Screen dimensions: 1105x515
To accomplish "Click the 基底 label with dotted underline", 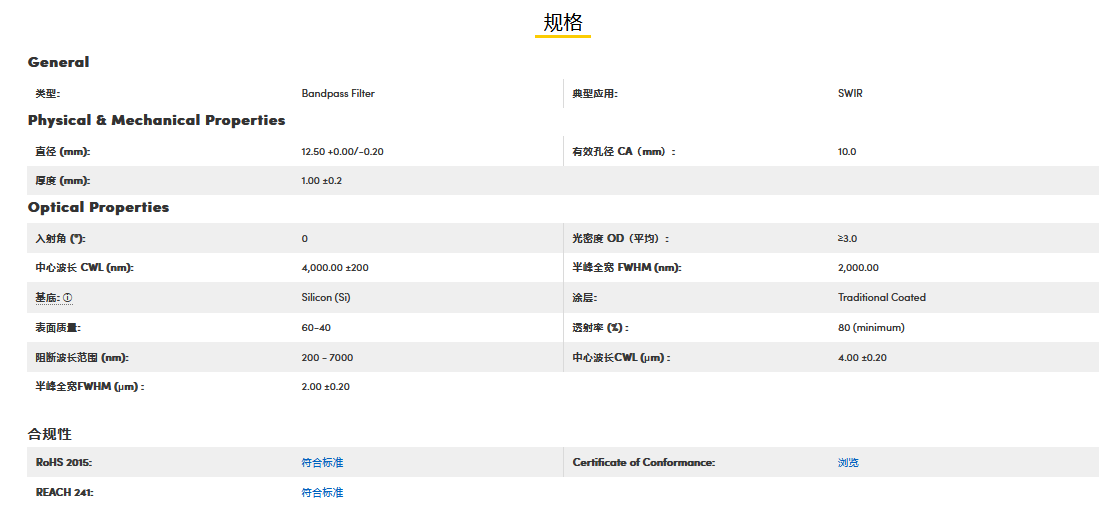I will coord(47,298).
